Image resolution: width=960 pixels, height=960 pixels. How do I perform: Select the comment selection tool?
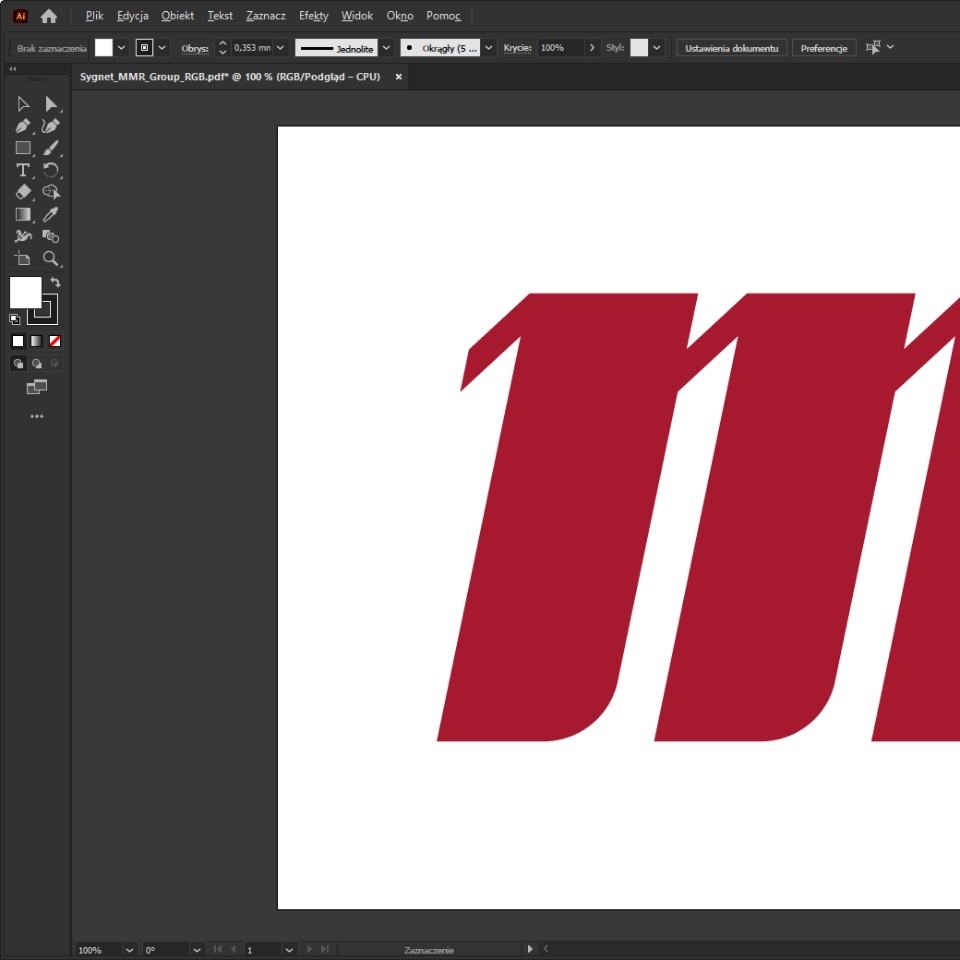tap(51, 192)
